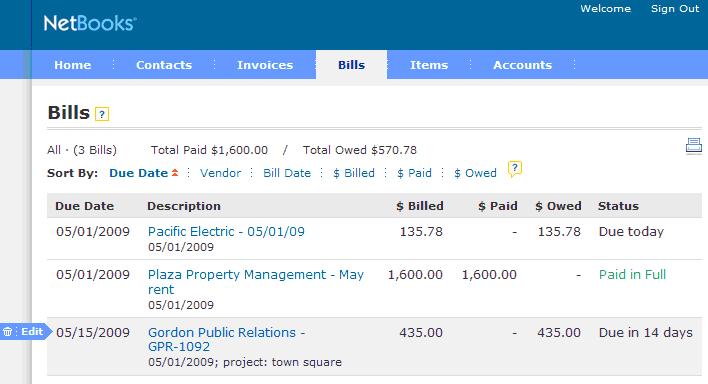708x384 pixels.
Task: Select the Bills tab
Action: coord(351,65)
